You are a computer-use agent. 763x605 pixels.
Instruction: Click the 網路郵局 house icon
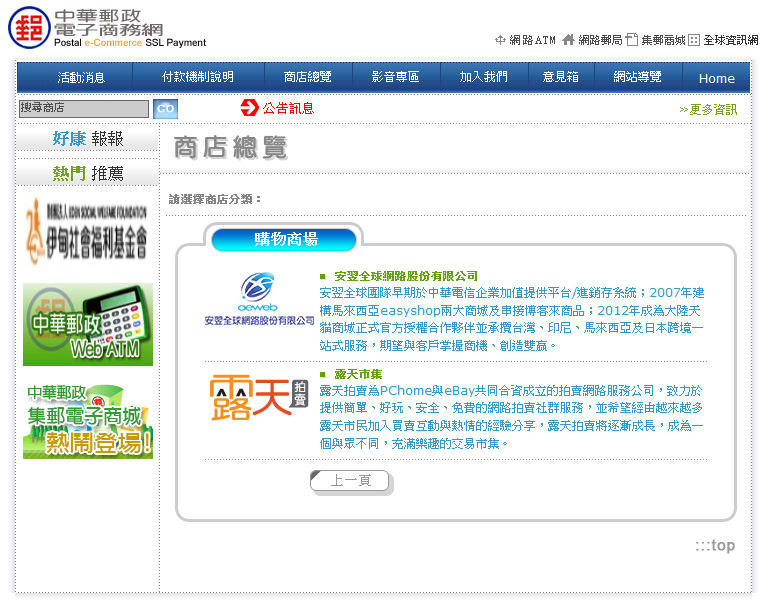click(x=569, y=40)
